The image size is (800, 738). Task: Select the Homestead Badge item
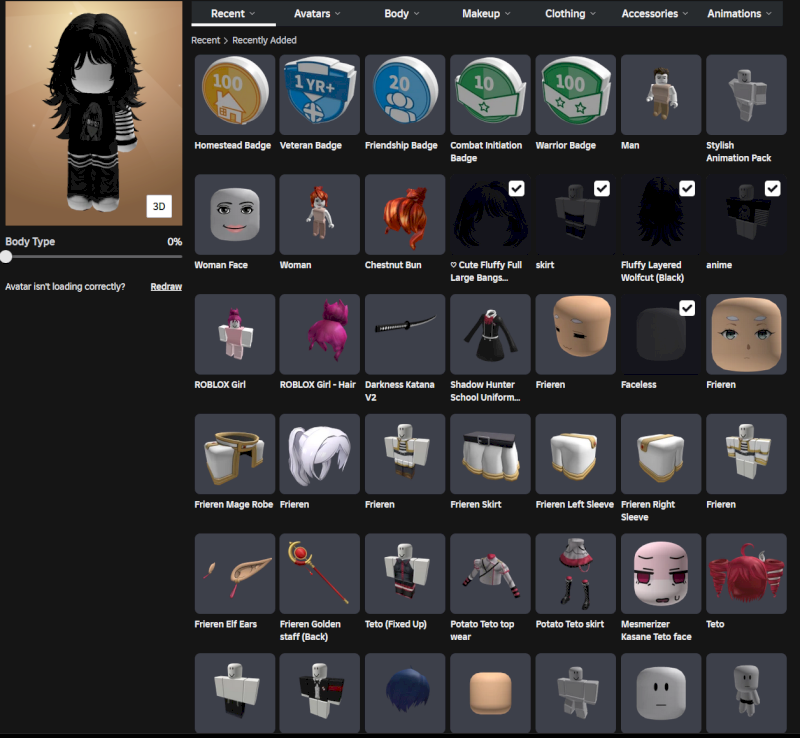(x=235, y=95)
